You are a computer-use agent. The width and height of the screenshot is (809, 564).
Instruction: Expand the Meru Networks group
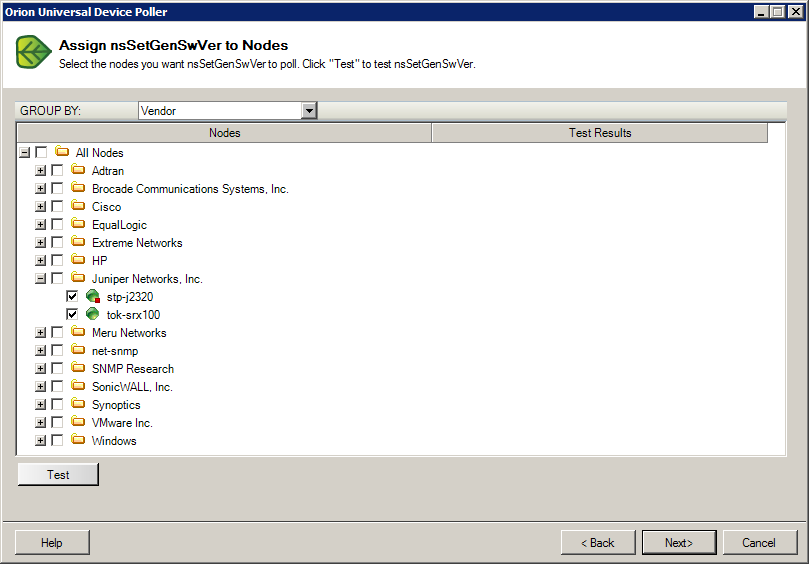(40, 333)
